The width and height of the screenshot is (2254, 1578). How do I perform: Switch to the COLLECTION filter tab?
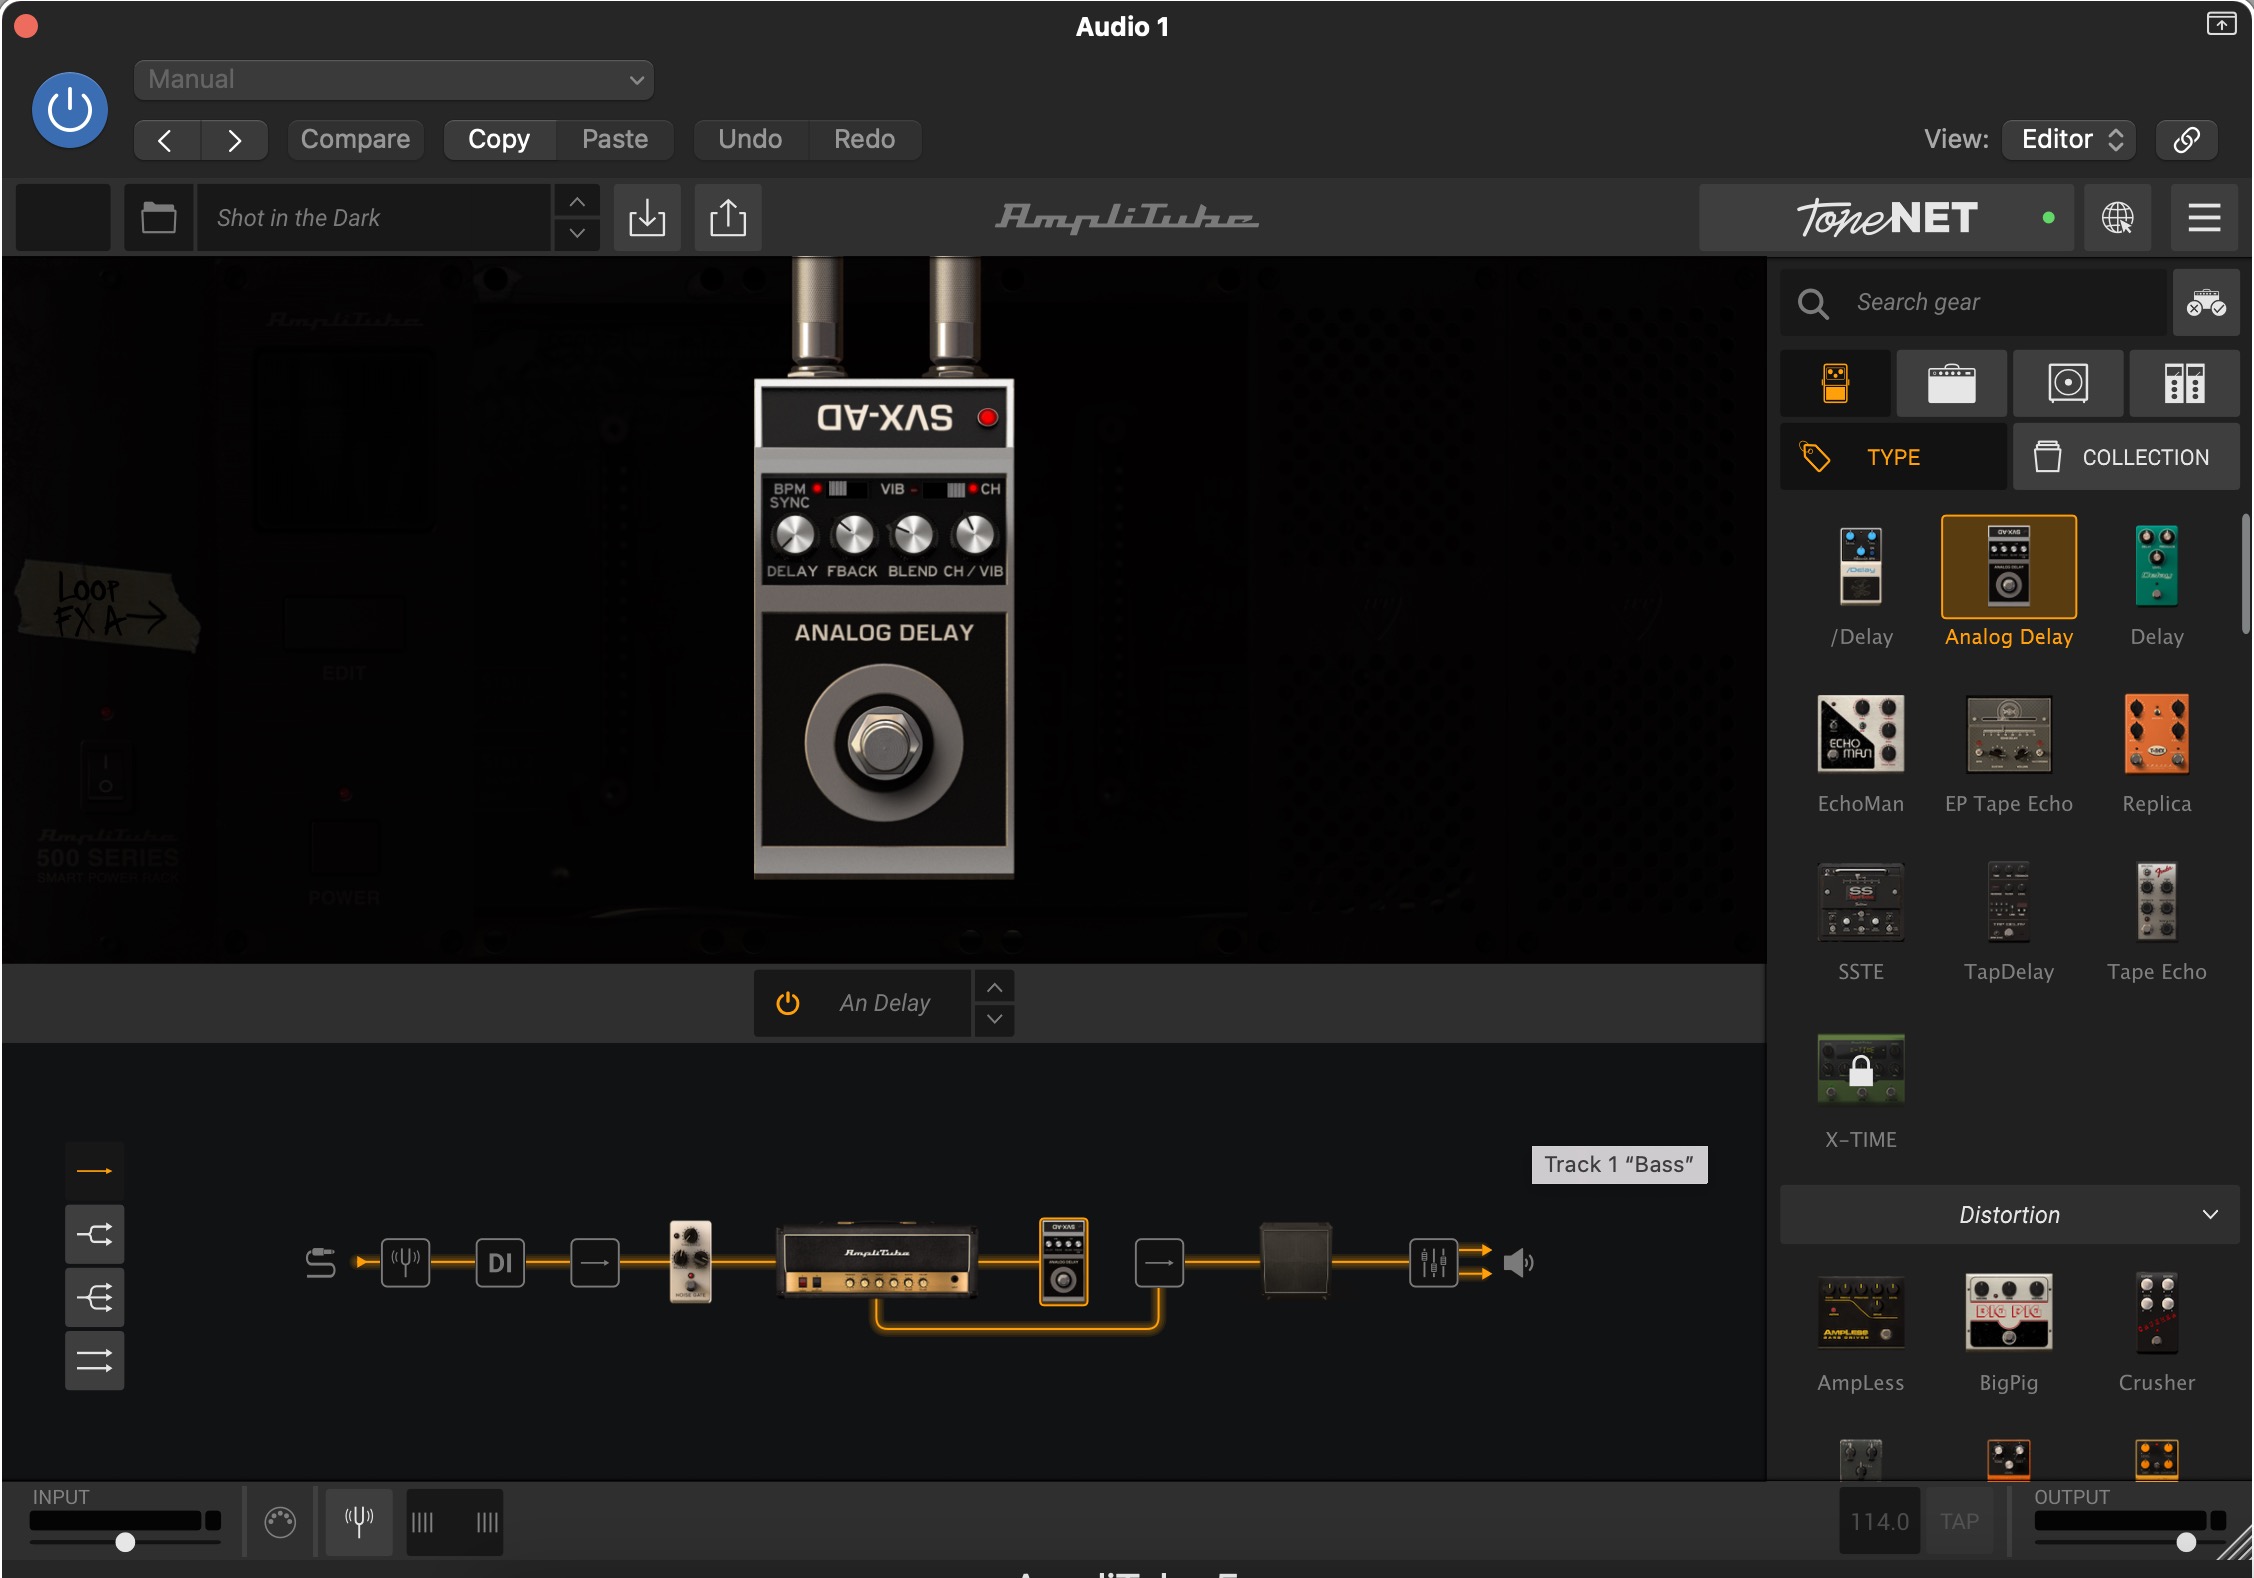2126,457
